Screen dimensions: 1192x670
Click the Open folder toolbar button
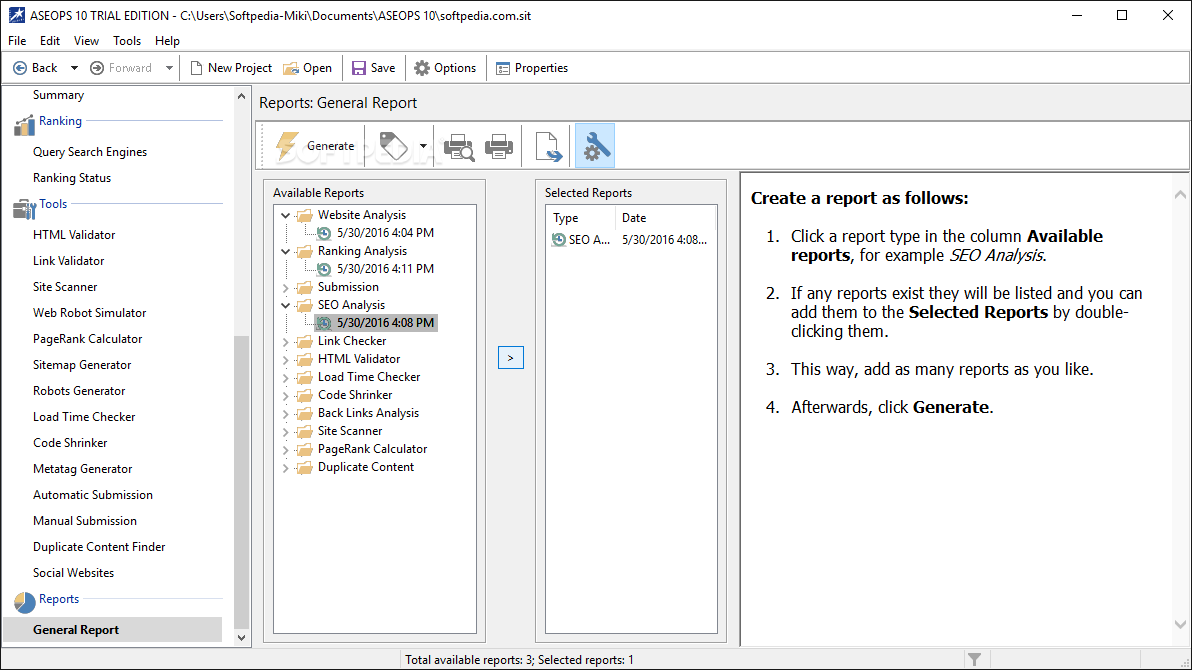click(307, 68)
